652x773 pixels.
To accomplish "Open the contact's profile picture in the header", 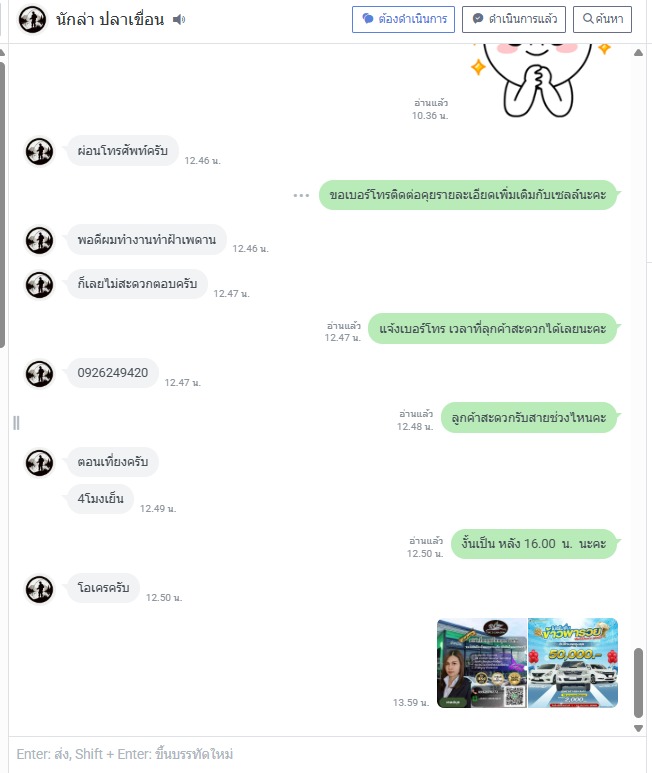I will click(33, 19).
